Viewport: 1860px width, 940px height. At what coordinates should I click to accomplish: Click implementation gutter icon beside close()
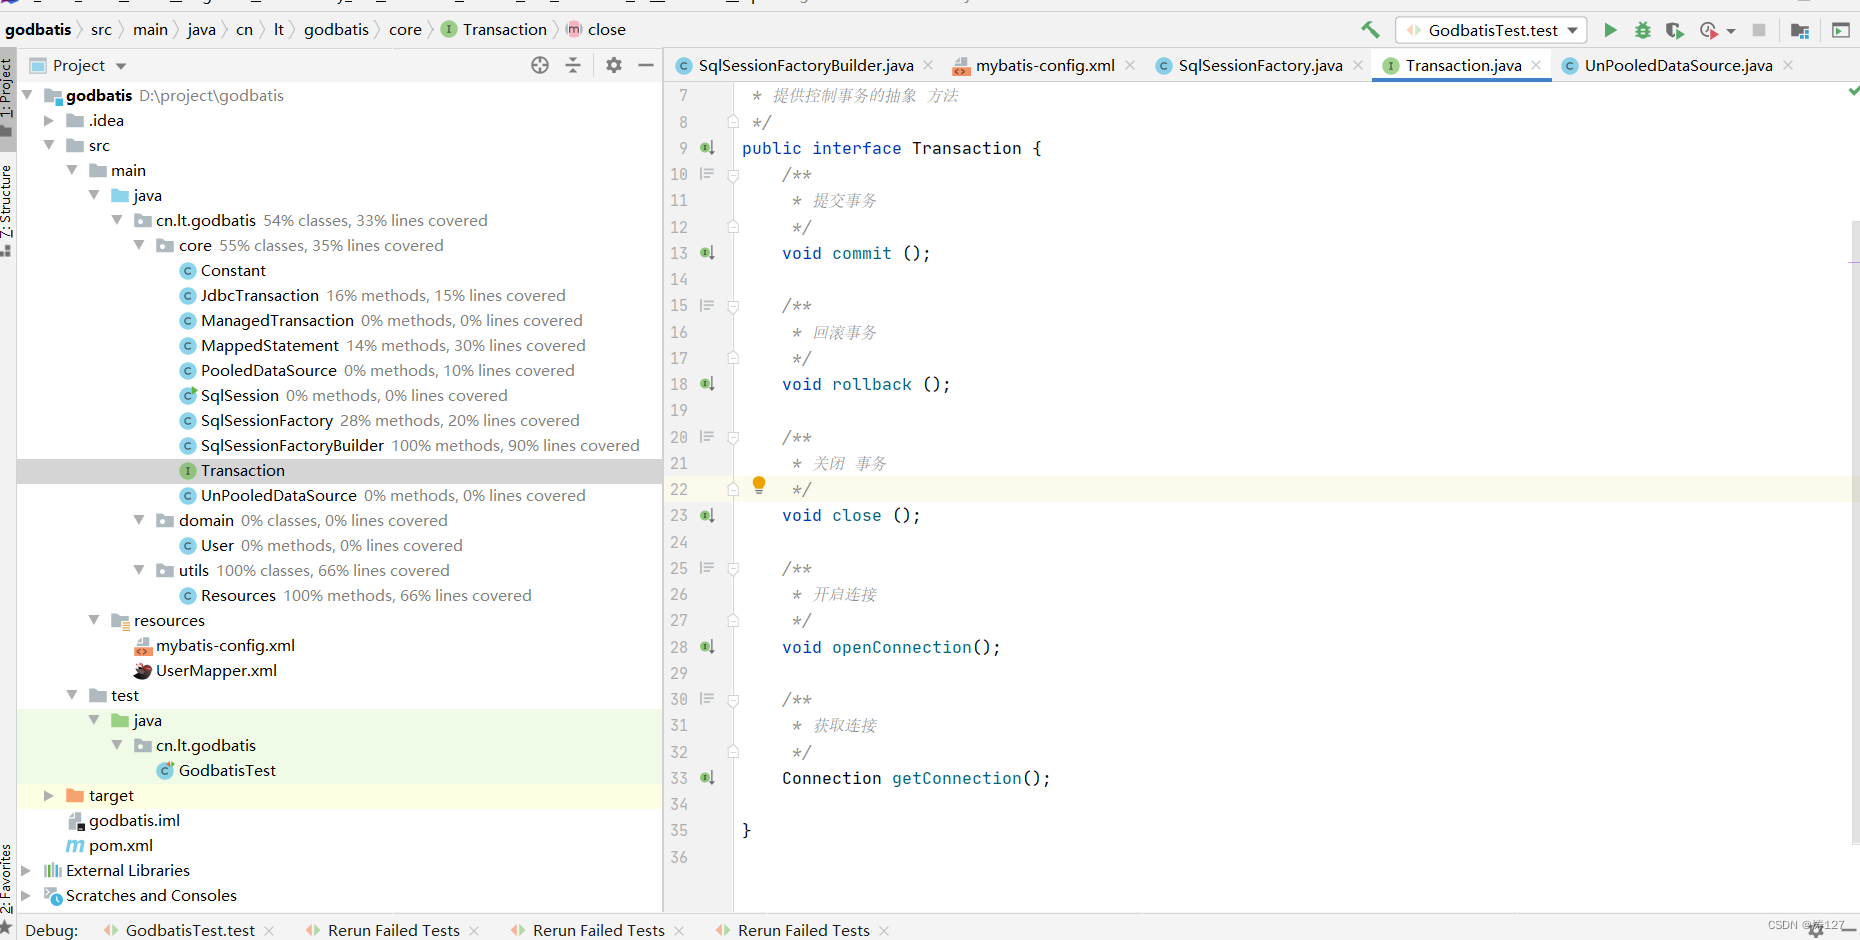(707, 516)
